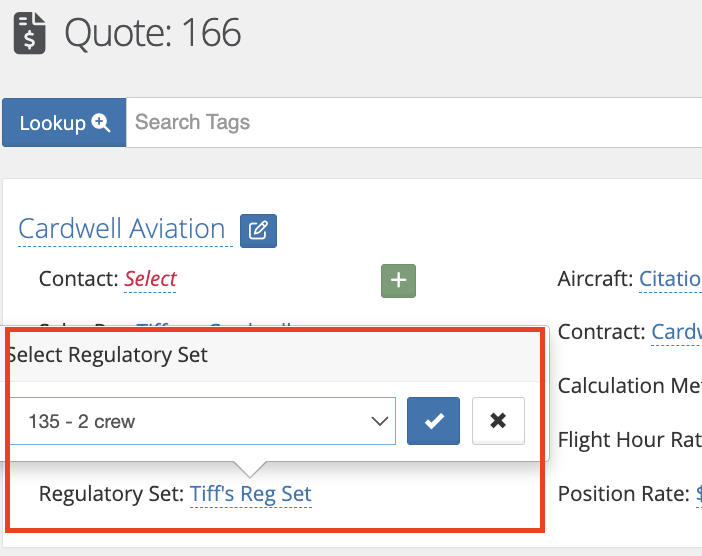The height and width of the screenshot is (556, 702).
Task: Cancel regulatory set with X button
Action: tap(498, 421)
